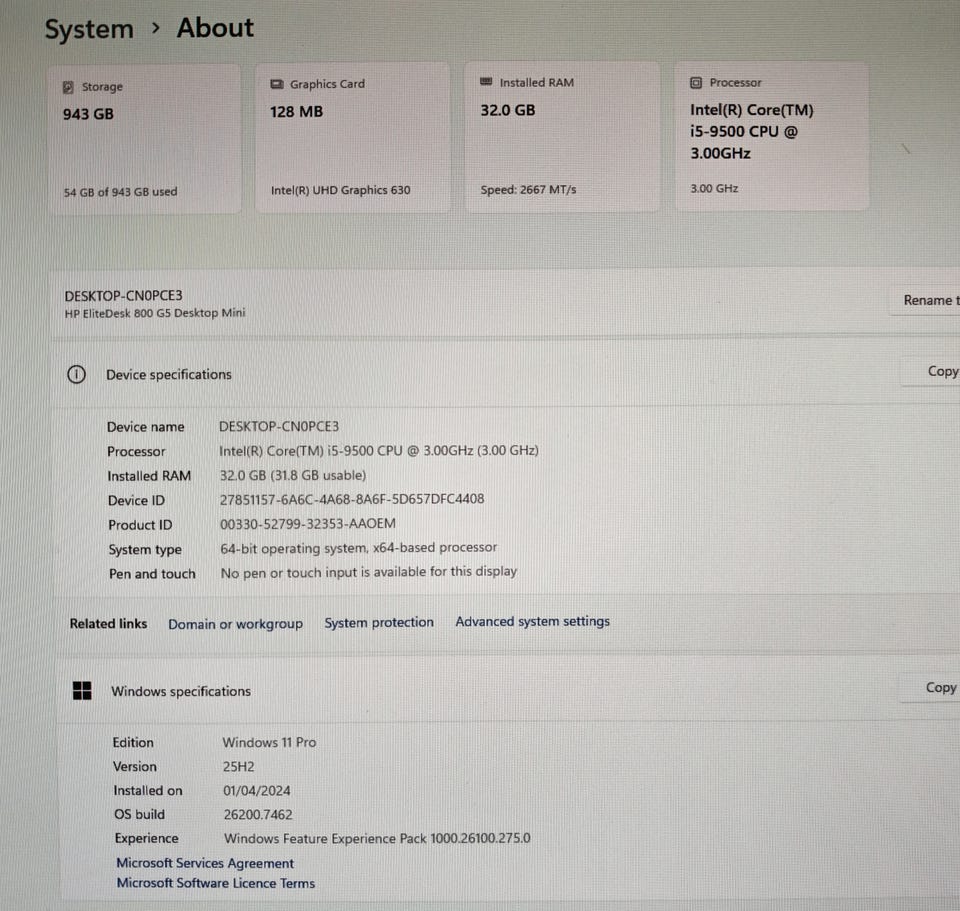960x911 pixels.
Task: Click 'Intel(R) UHD Graphics 630' text
Action: 340,190
